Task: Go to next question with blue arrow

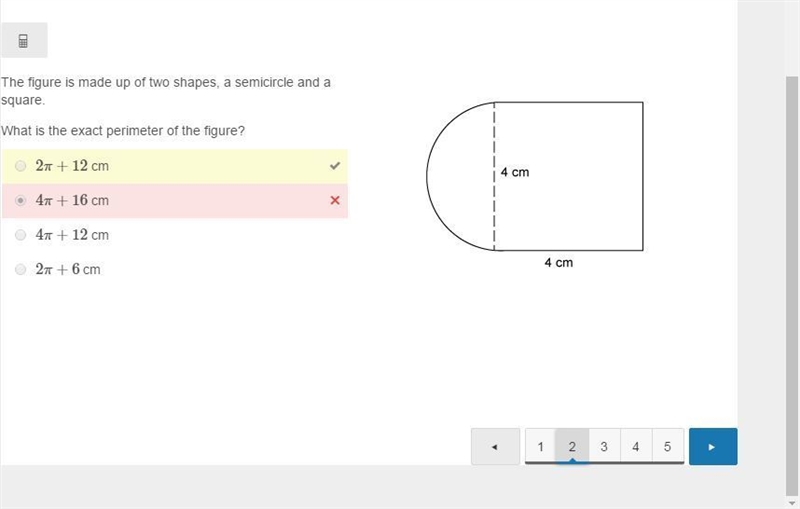Action: pos(713,447)
